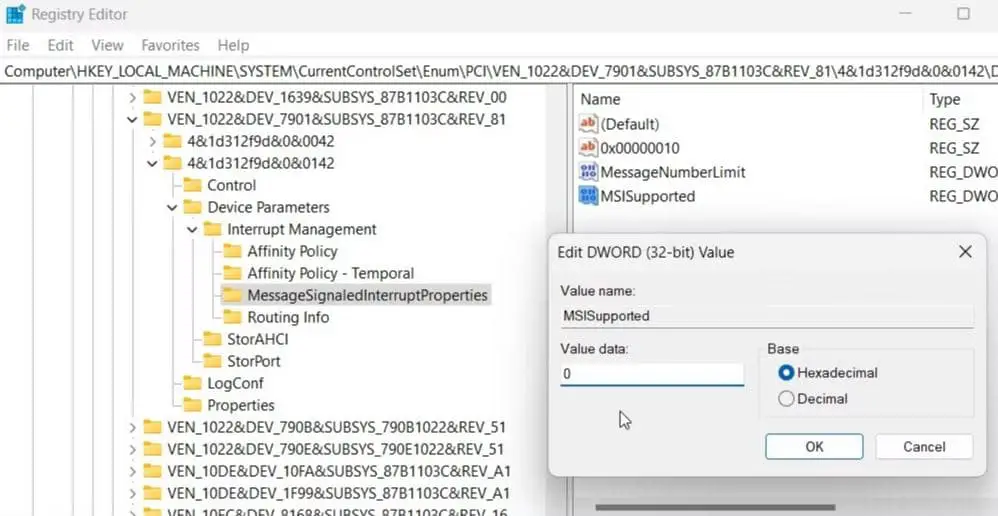Click MessageSignaledInterruptProperties folder icon
Screen dimensions: 998x516
click(x=232, y=295)
